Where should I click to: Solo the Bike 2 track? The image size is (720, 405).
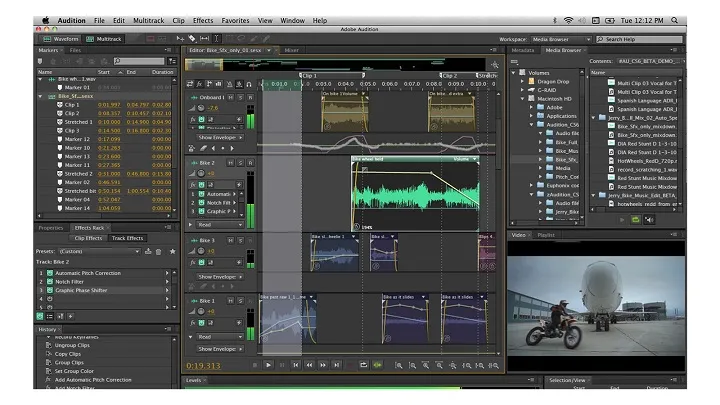241,161
